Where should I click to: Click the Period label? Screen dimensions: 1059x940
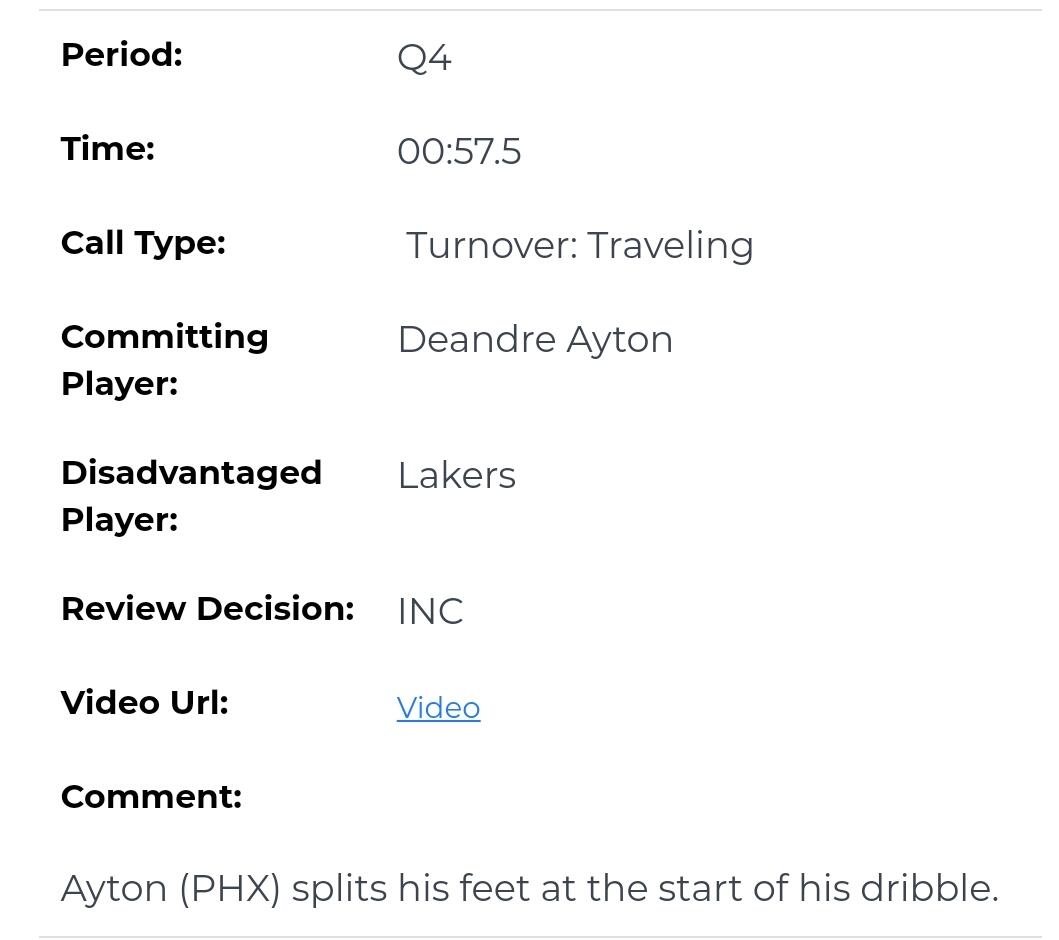pos(122,55)
